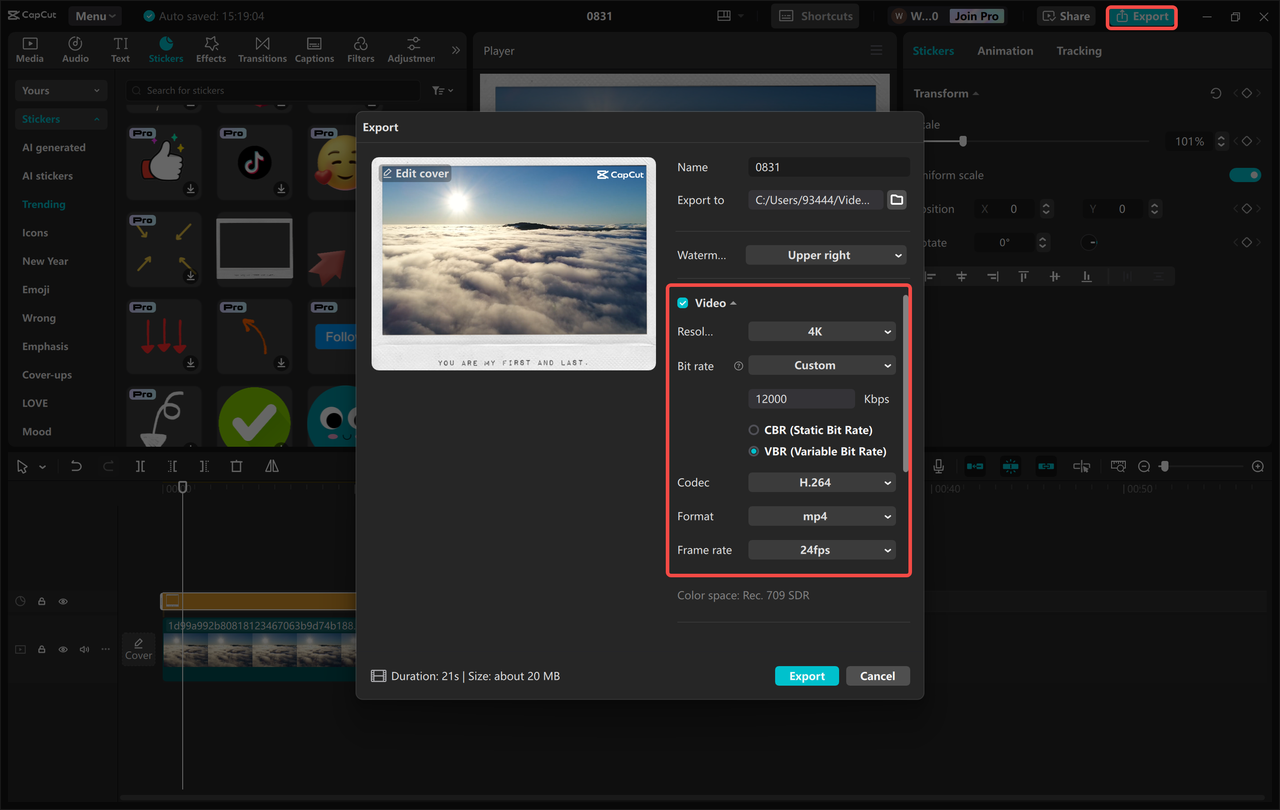
Task: Select the Transitions panel icon
Action: coord(262,48)
